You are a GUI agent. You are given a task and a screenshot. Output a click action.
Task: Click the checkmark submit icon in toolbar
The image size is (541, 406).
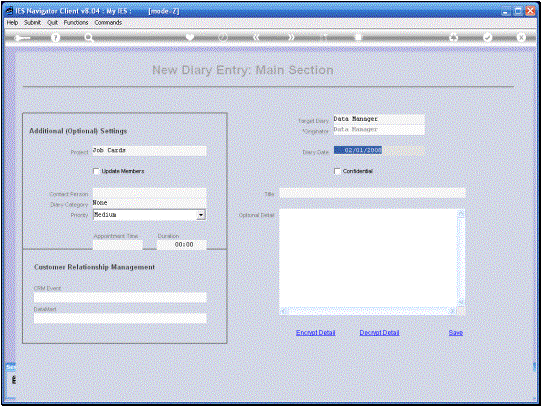(487, 37)
